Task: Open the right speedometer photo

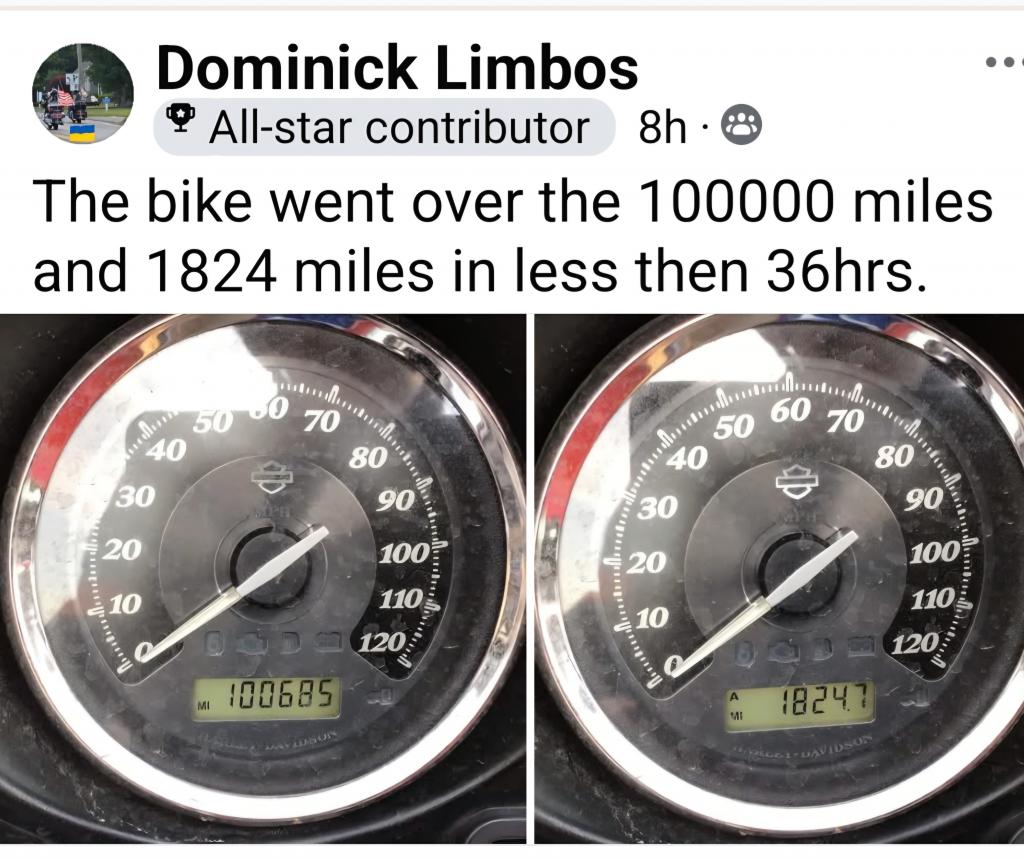Action: [x=779, y=579]
